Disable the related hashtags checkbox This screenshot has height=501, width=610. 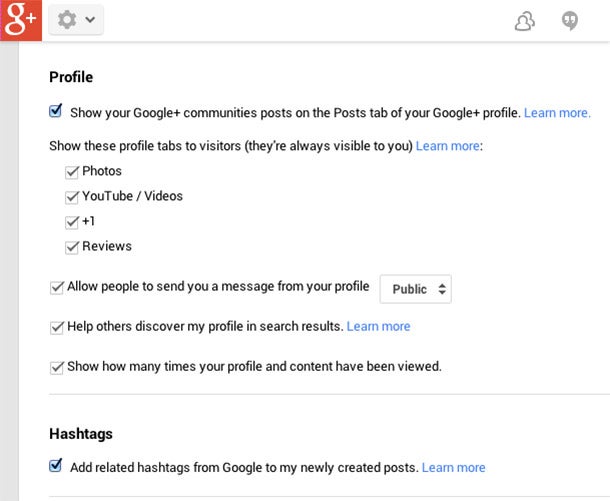56,465
